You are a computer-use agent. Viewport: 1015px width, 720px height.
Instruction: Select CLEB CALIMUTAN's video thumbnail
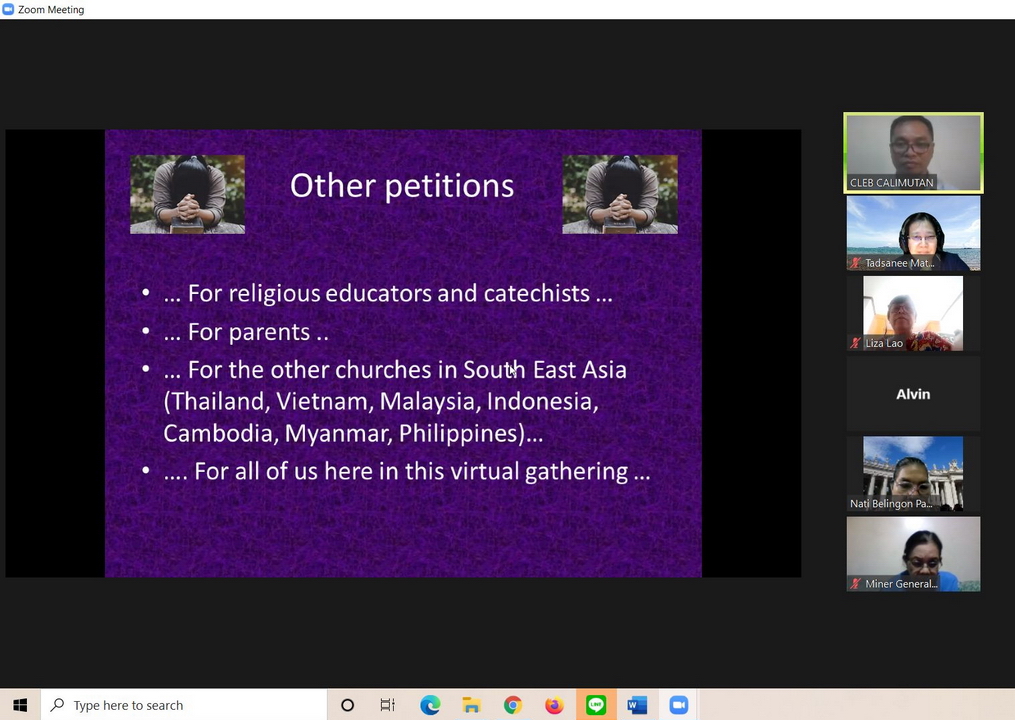(913, 152)
